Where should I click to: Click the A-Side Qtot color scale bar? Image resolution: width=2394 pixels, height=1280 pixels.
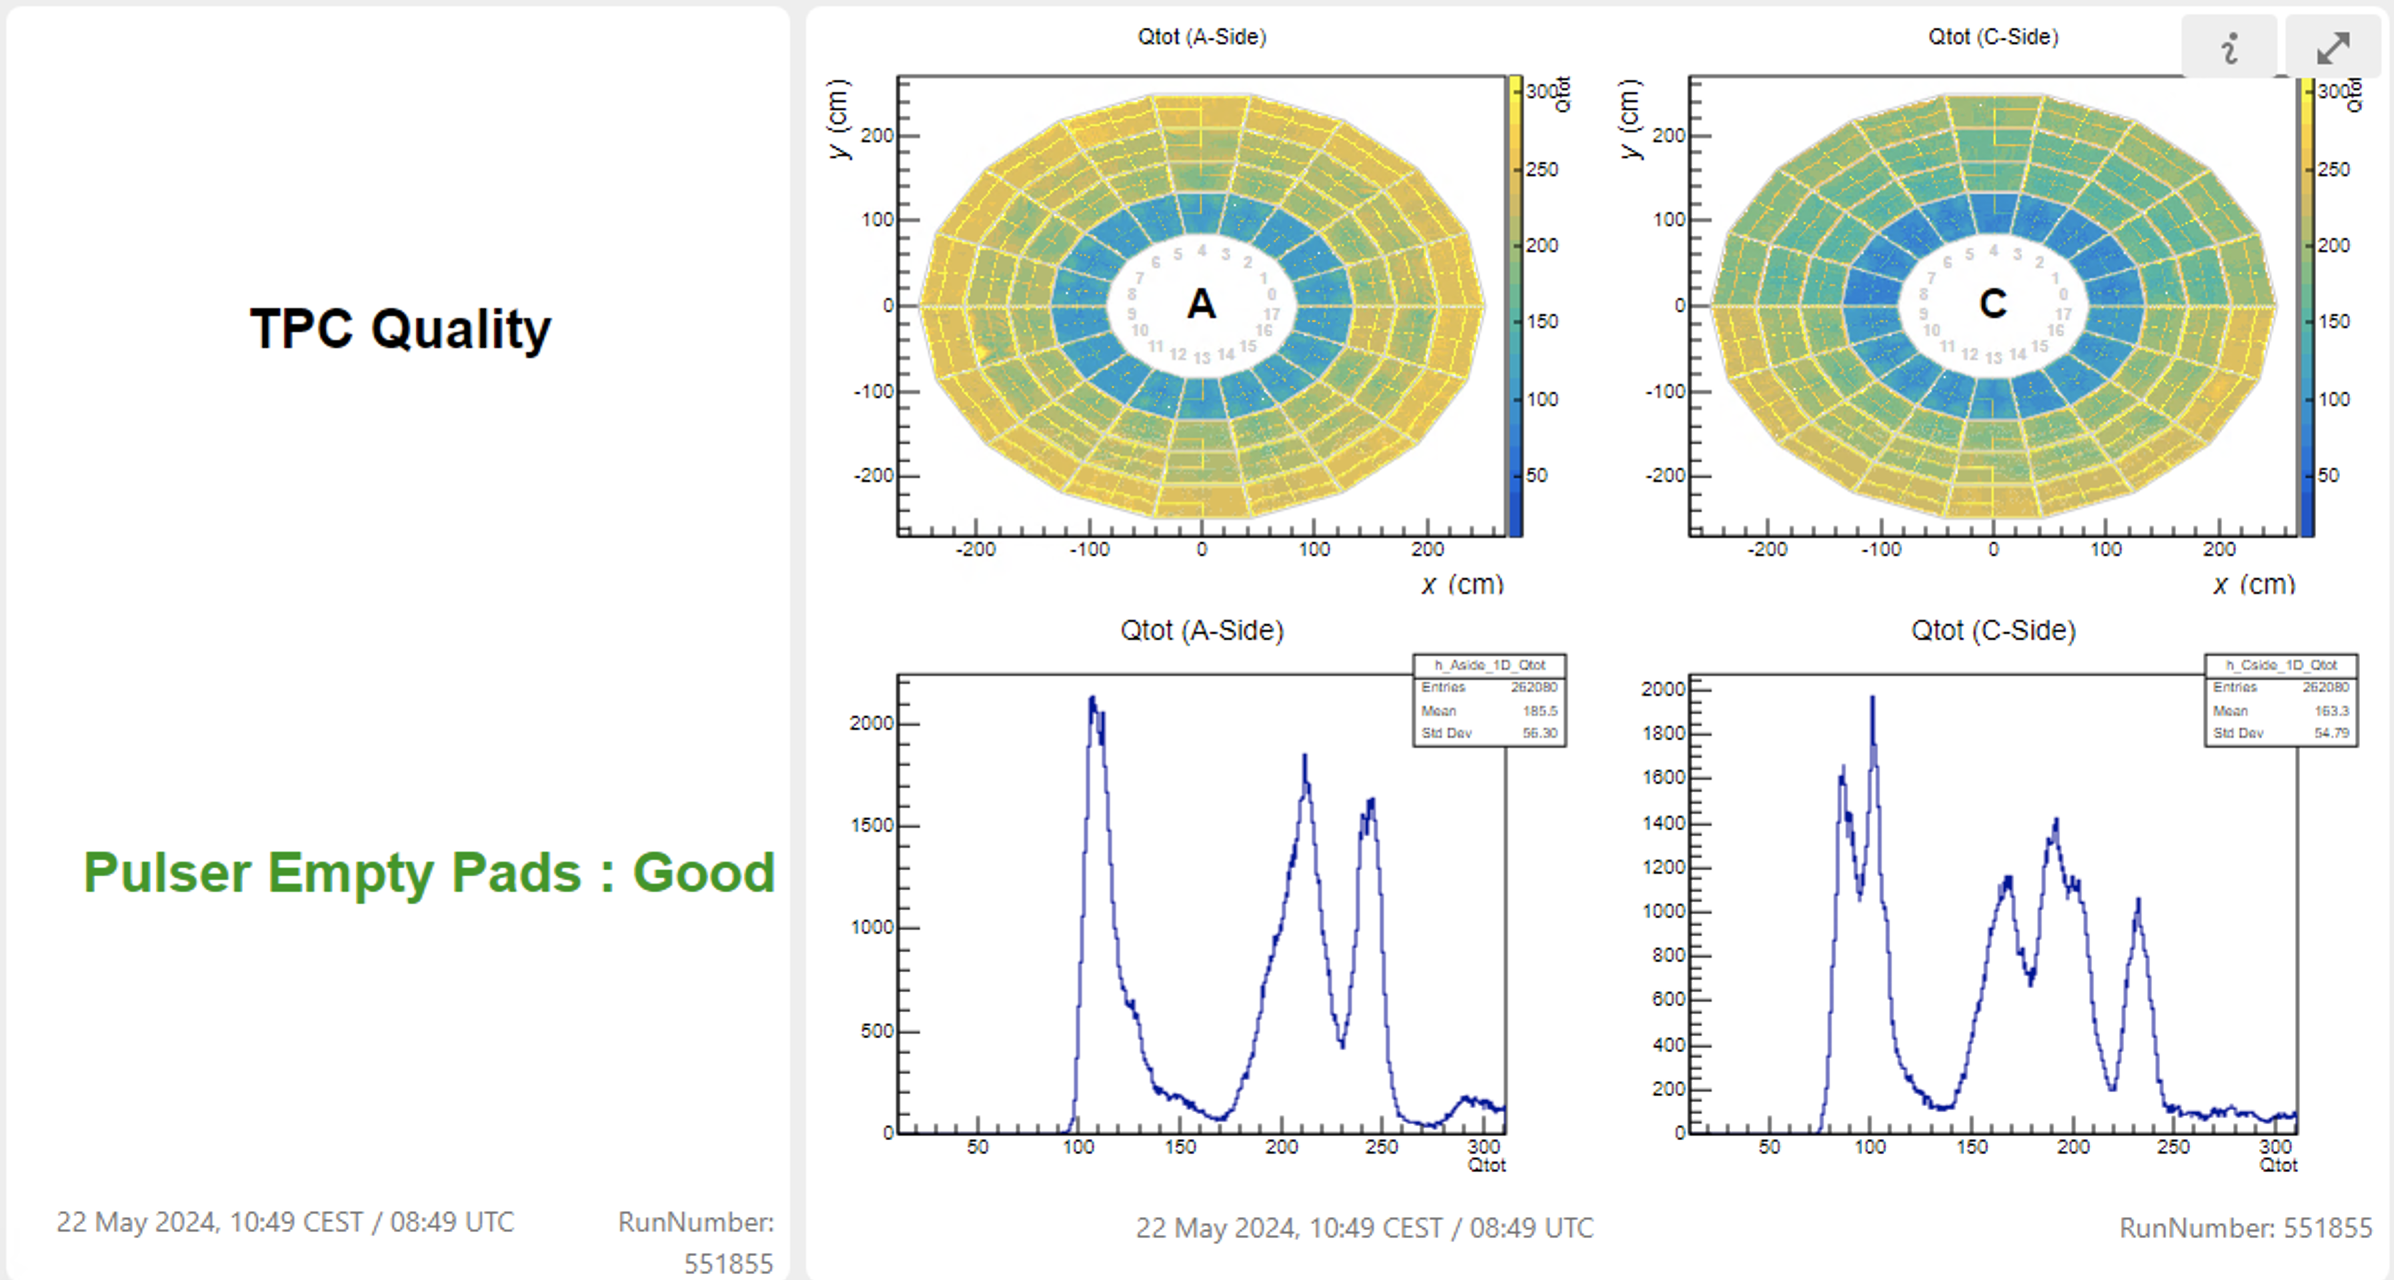tap(1515, 306)
